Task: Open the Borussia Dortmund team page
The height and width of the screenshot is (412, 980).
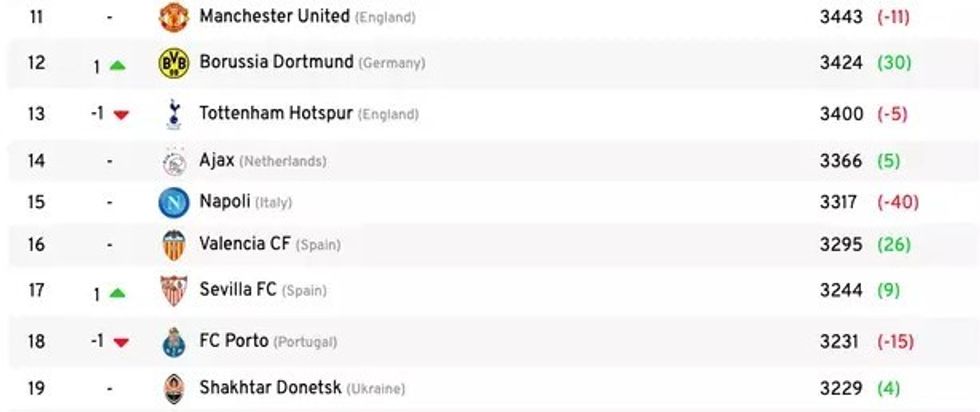Action: (x=276, y=63)
